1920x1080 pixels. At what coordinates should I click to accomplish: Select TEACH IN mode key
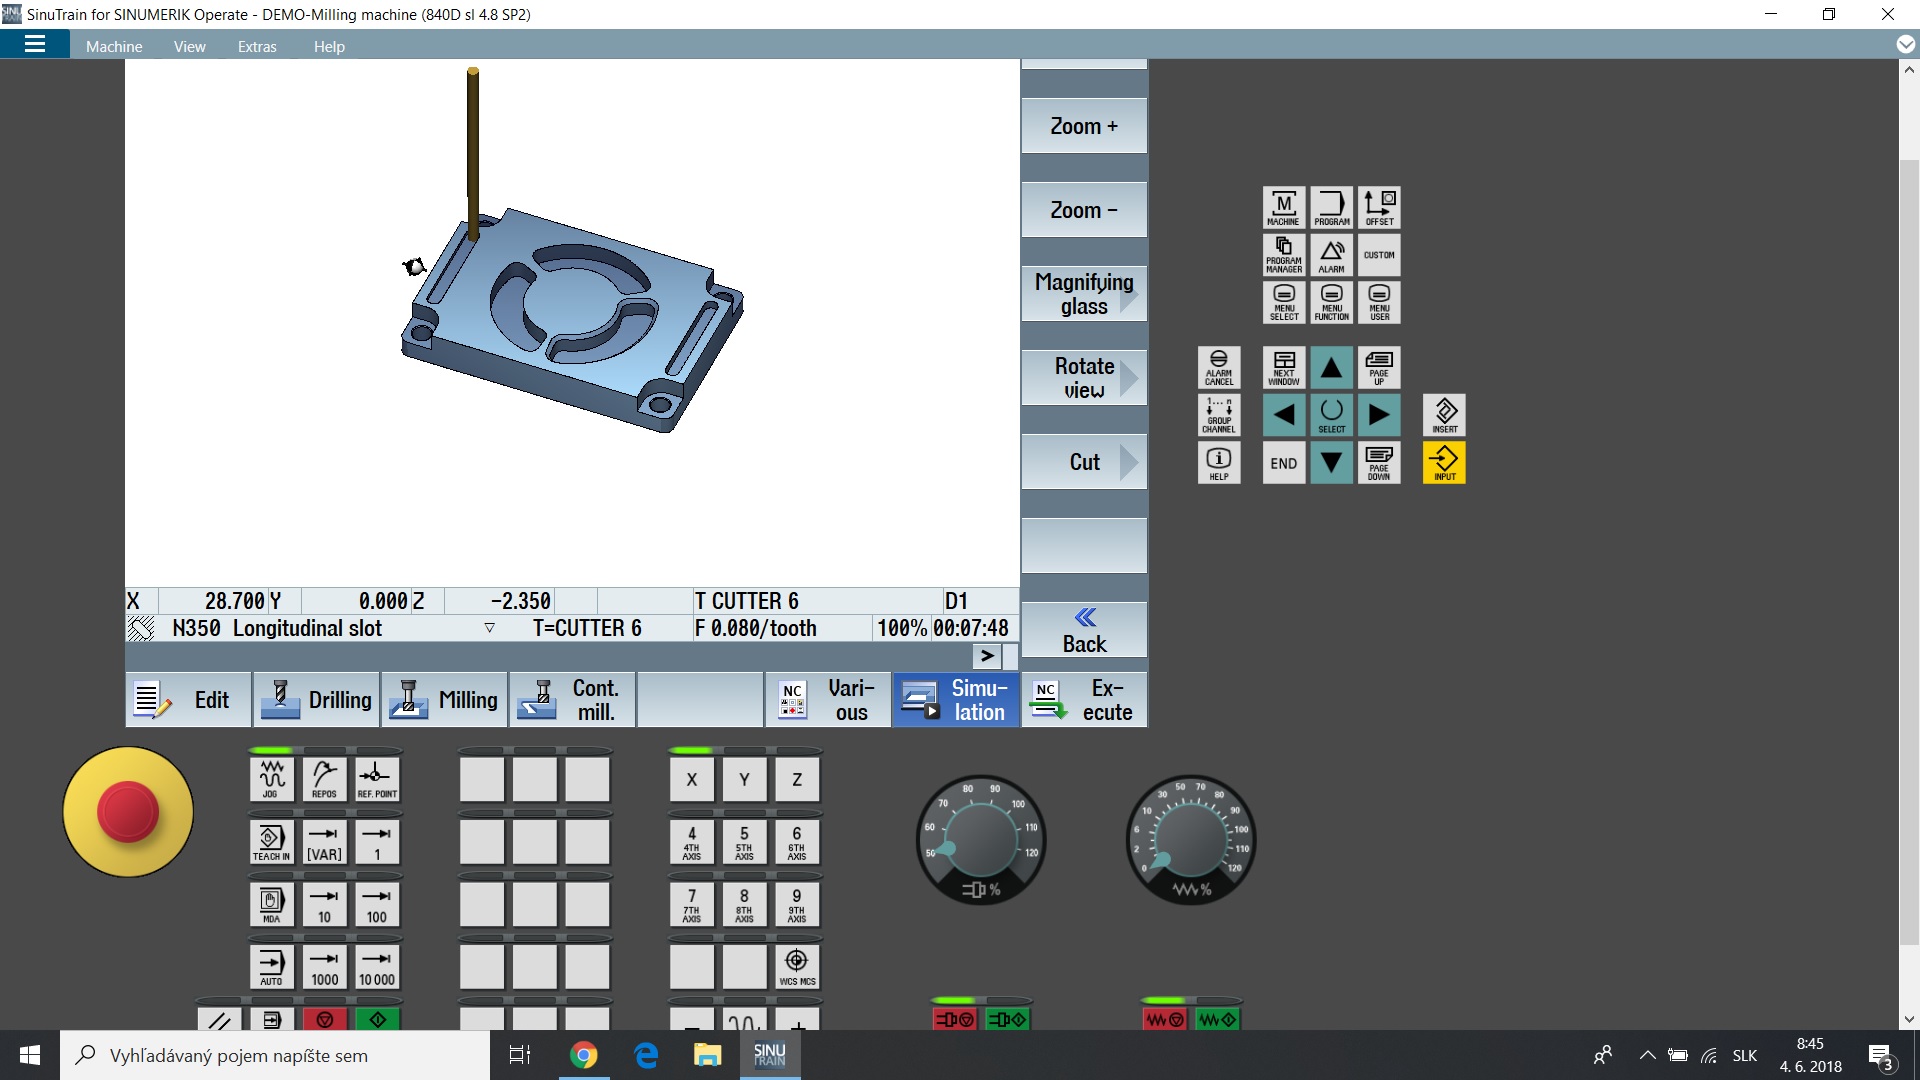[271, 842]
